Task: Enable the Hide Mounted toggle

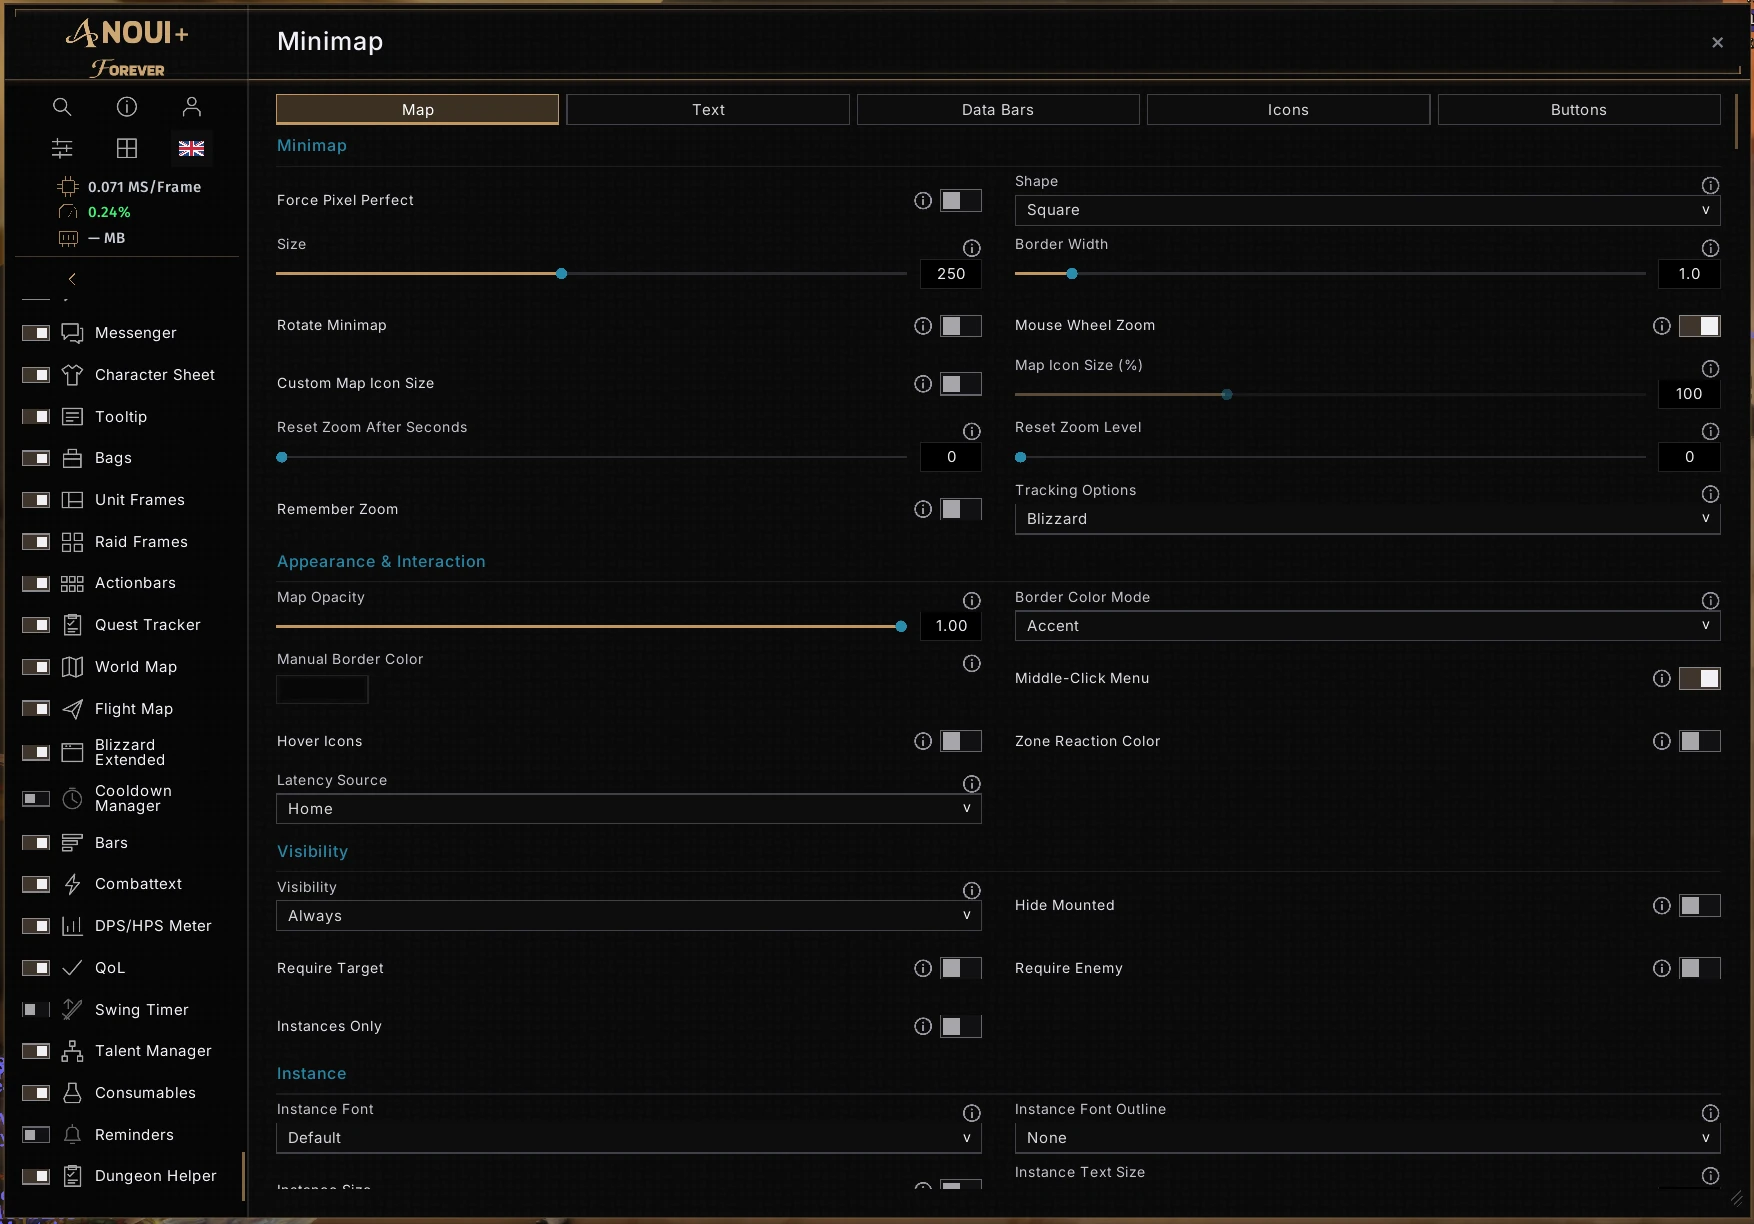Action: point(1699,906)
